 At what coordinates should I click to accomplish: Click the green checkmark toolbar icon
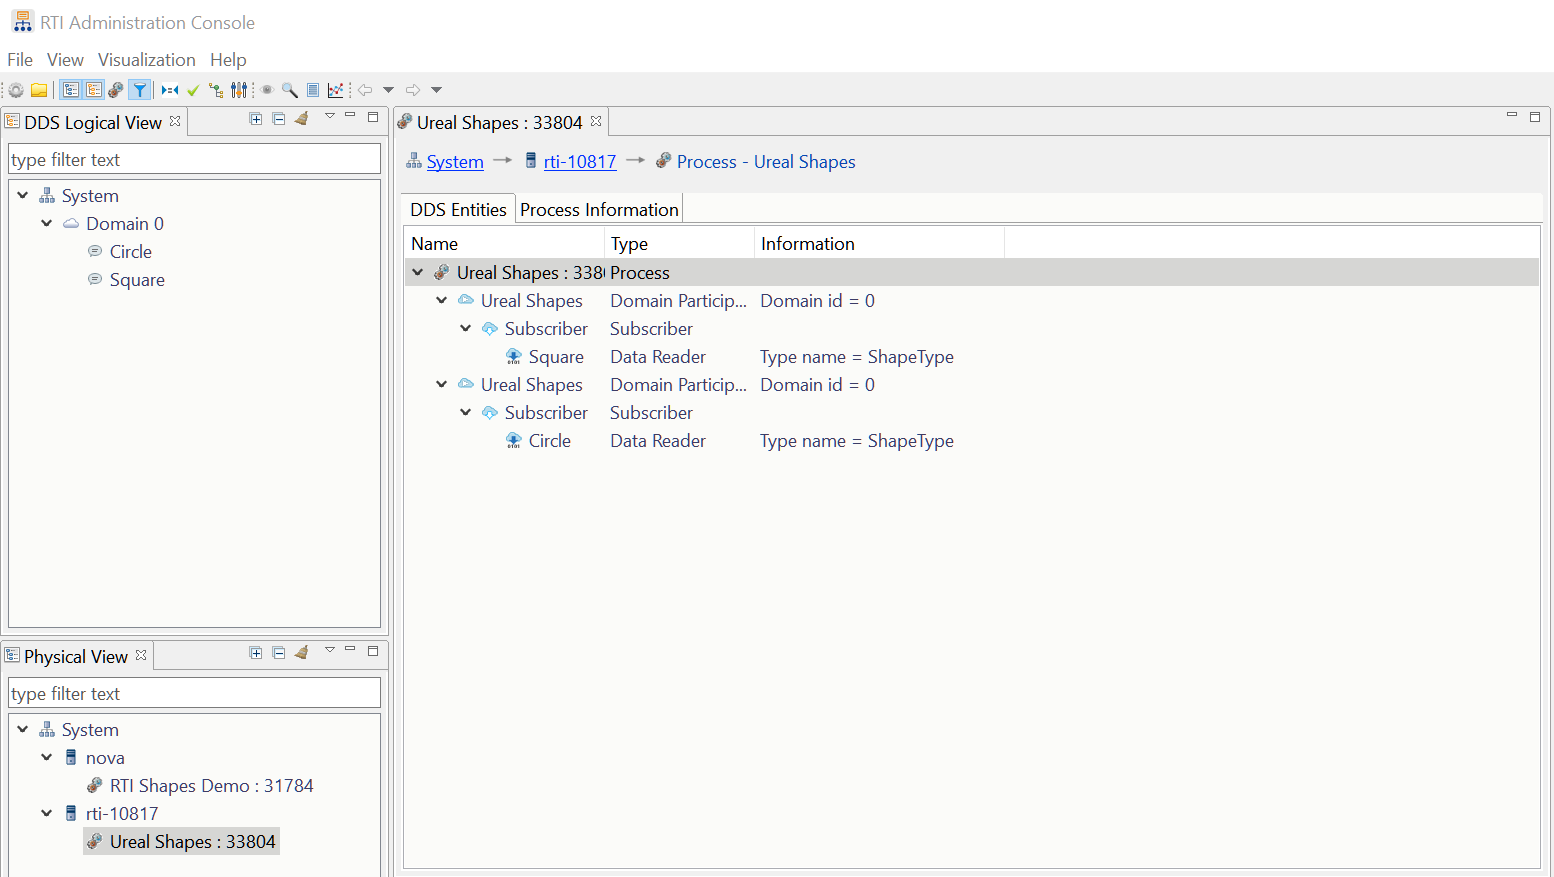click(193, 90)
